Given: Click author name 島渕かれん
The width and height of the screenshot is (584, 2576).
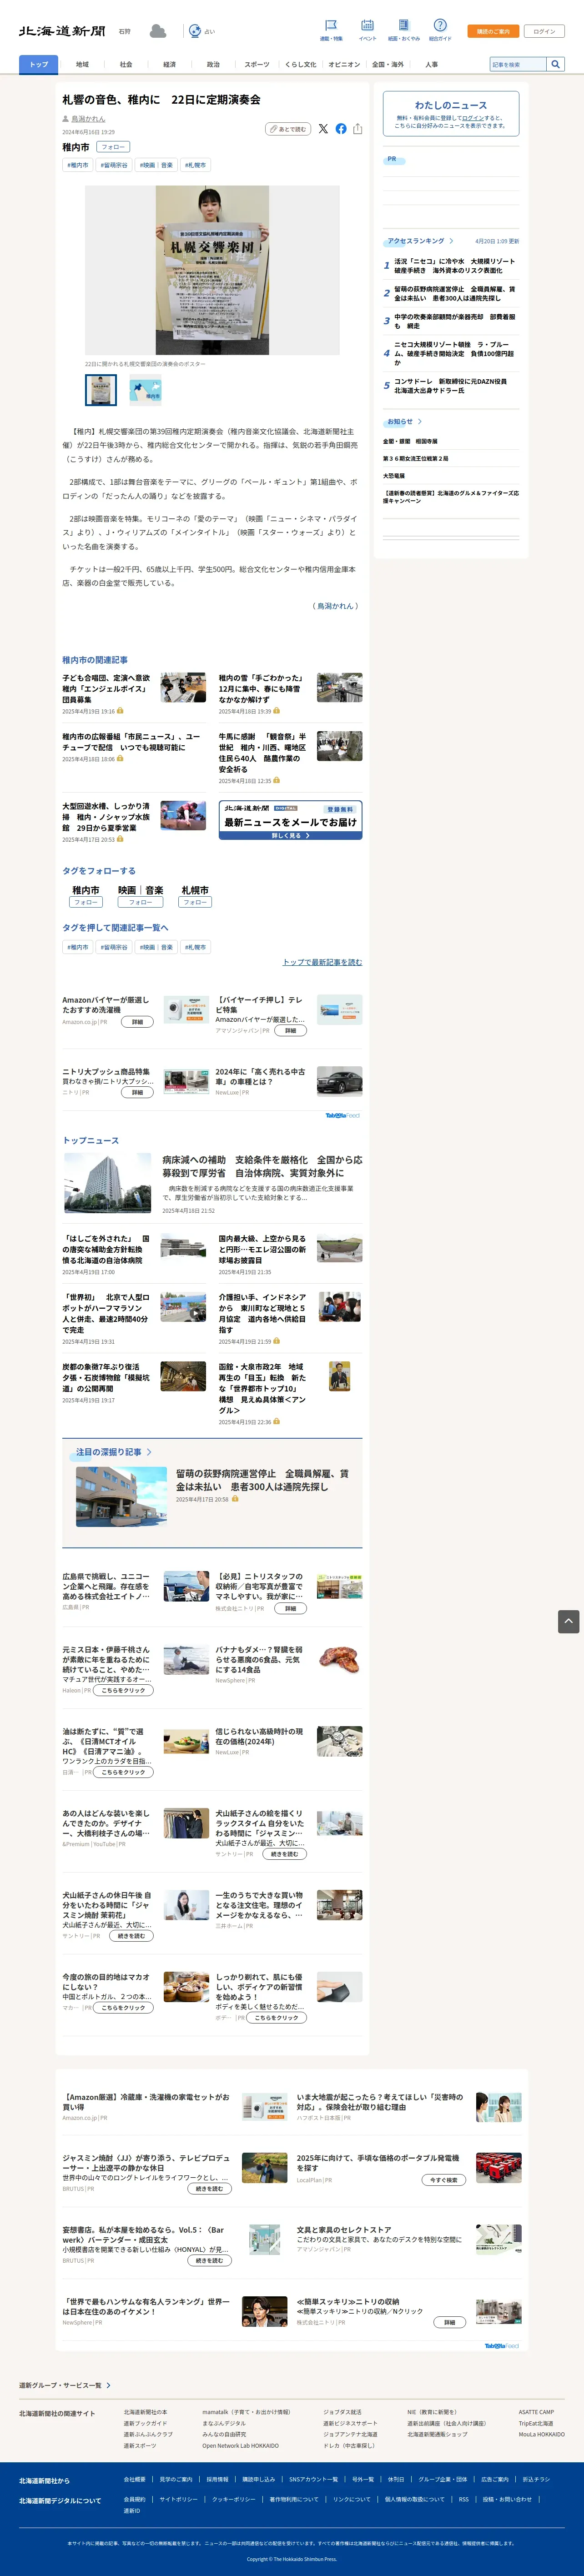Looking at the screenshot, I should point(88,119).
